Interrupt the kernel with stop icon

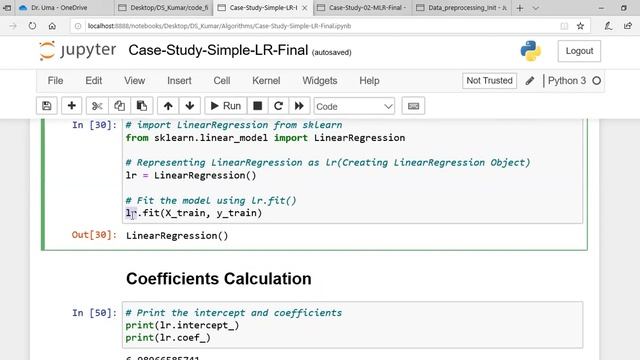(x=258, y=106)
